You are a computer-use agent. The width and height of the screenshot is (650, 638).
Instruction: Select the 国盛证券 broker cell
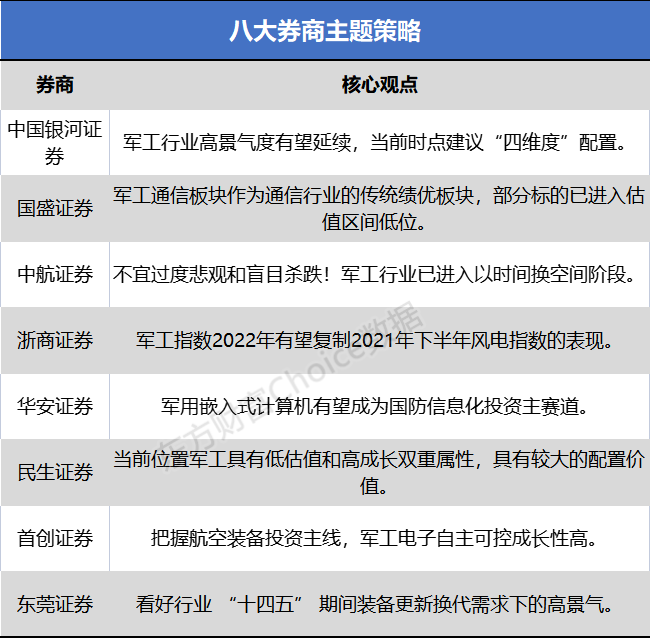click(55, 209)
